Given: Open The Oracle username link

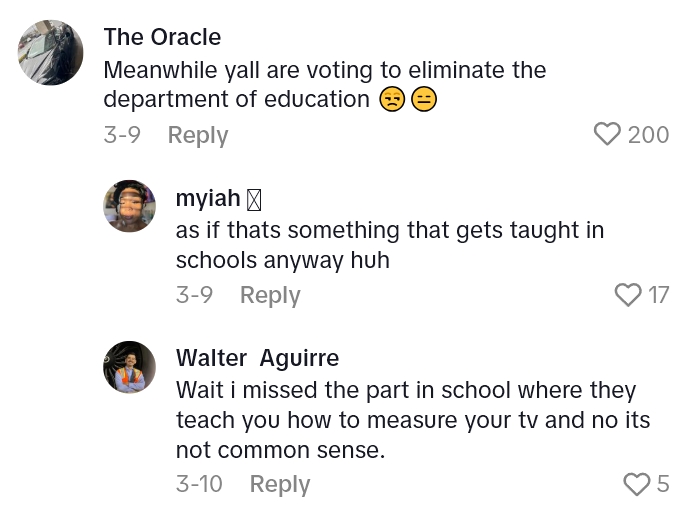Looking at the screenshot, I should tap(162, 37).
